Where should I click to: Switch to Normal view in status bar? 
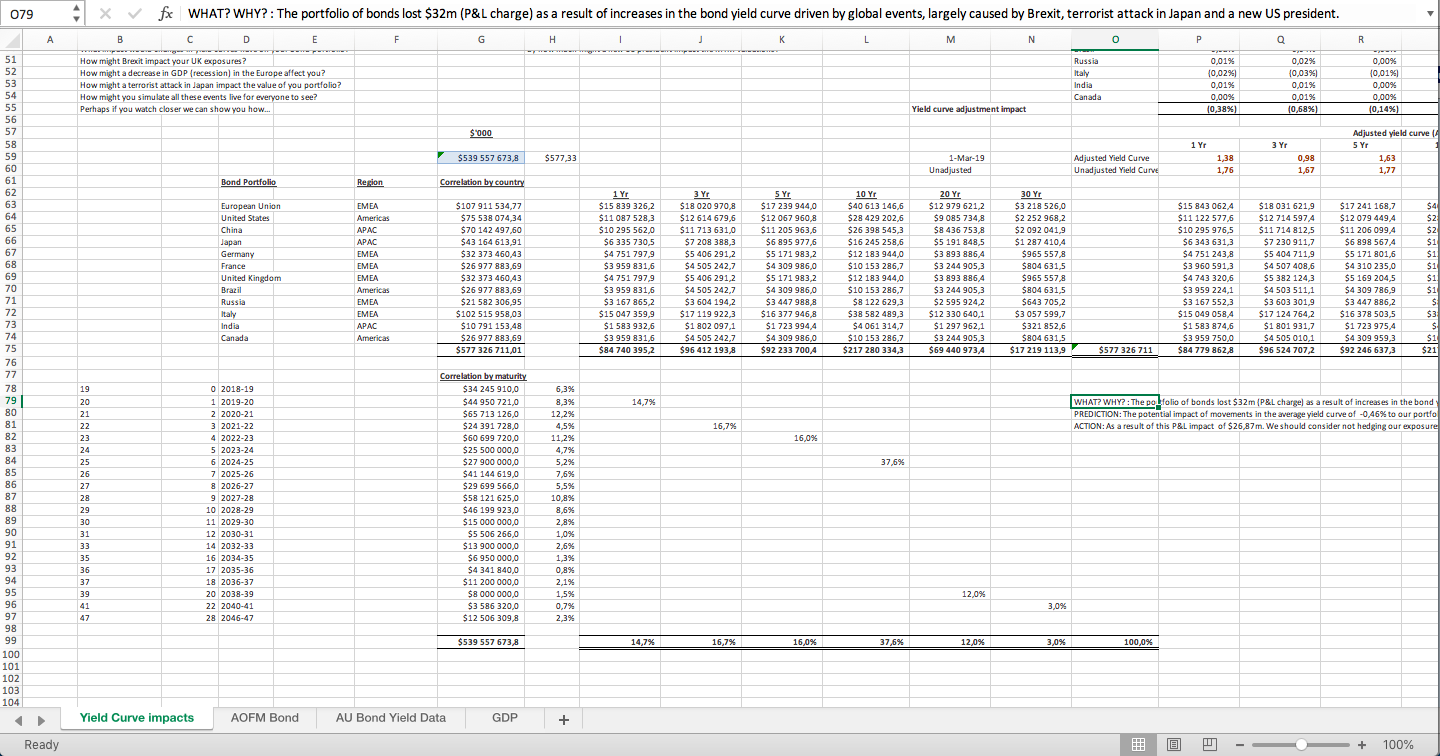point(1137,744)
